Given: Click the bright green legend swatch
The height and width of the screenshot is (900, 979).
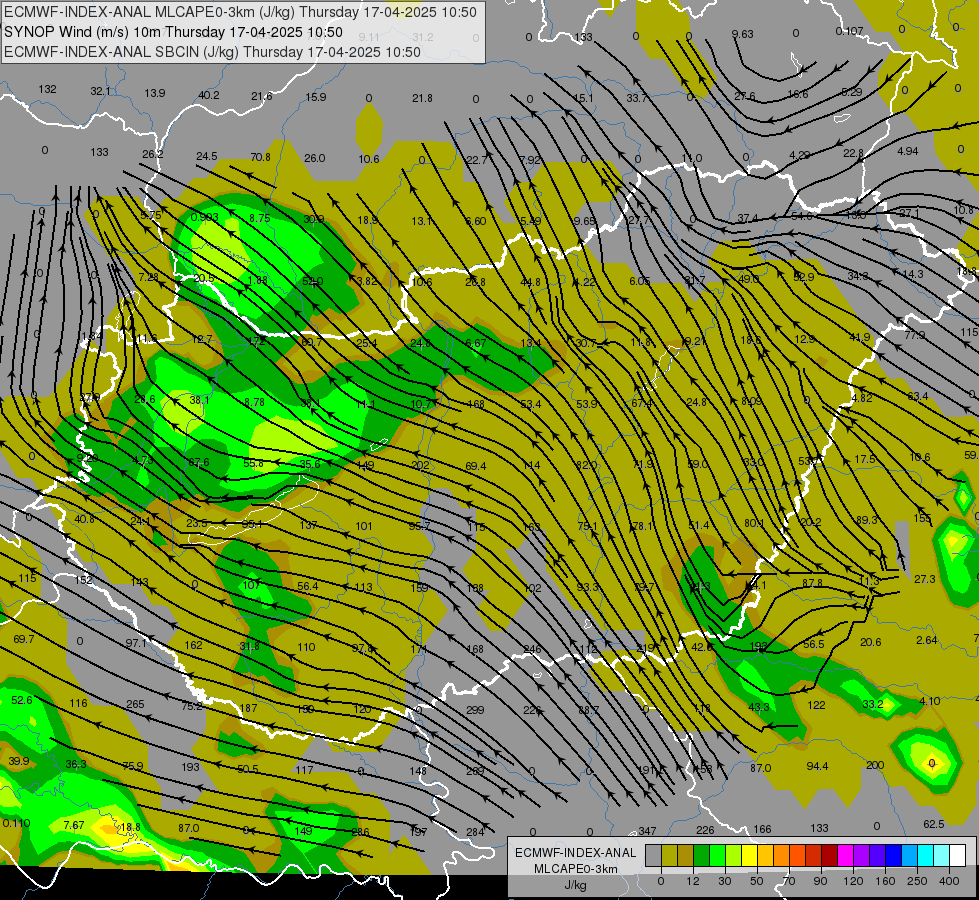Looking at the screenshot, I should point(717,855).
